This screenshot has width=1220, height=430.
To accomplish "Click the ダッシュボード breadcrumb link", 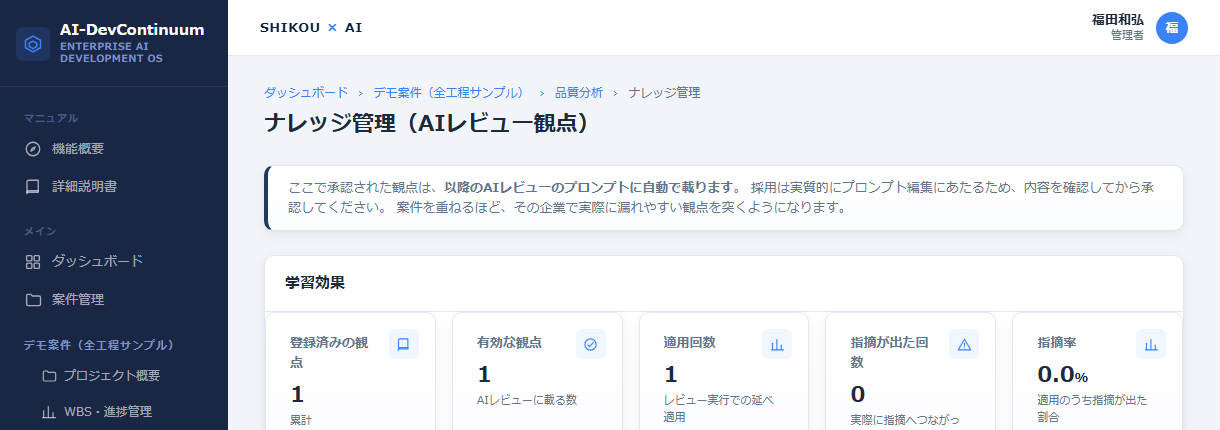I will click(x=306, y=92).
